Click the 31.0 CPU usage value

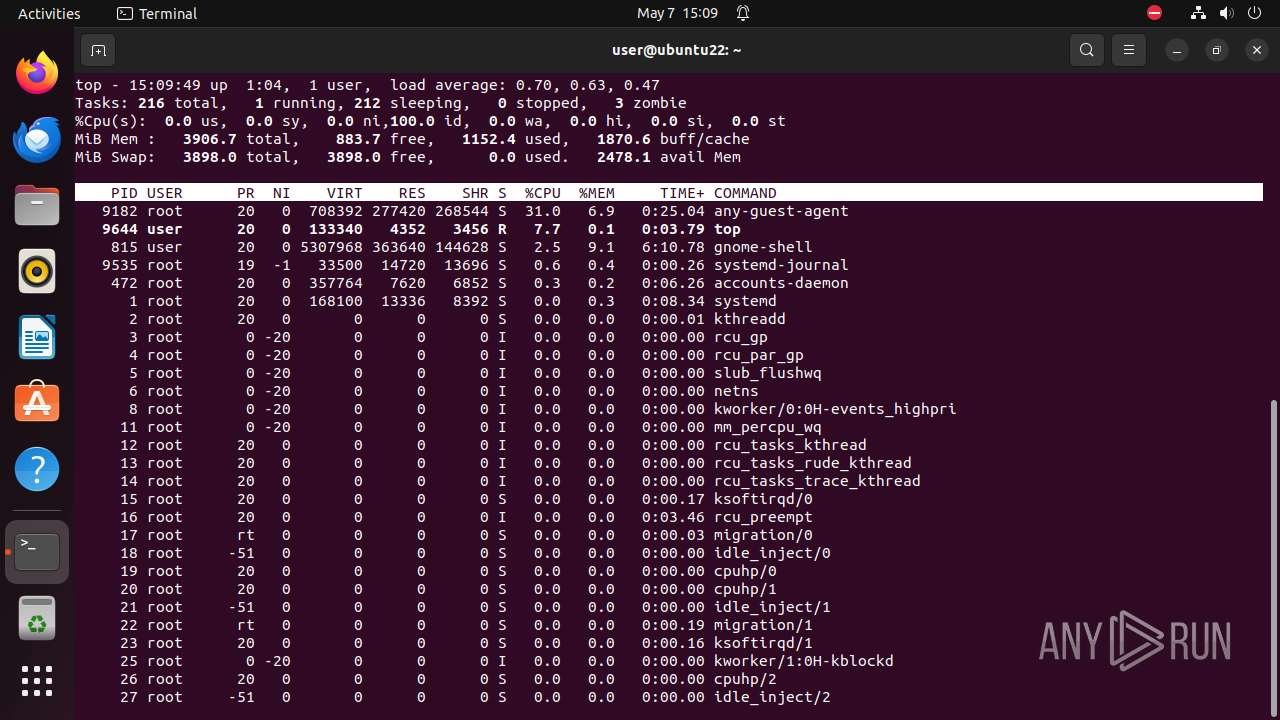pos(543,211)
